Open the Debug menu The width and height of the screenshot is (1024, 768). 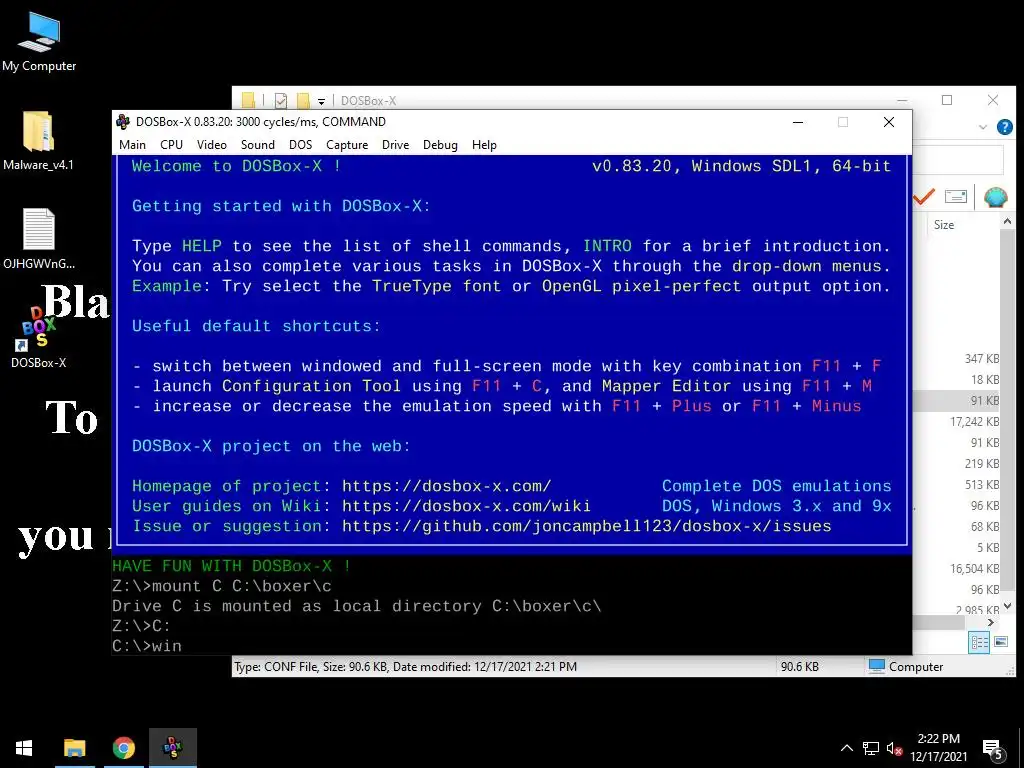pyautogui.click(x=440, y=145)
